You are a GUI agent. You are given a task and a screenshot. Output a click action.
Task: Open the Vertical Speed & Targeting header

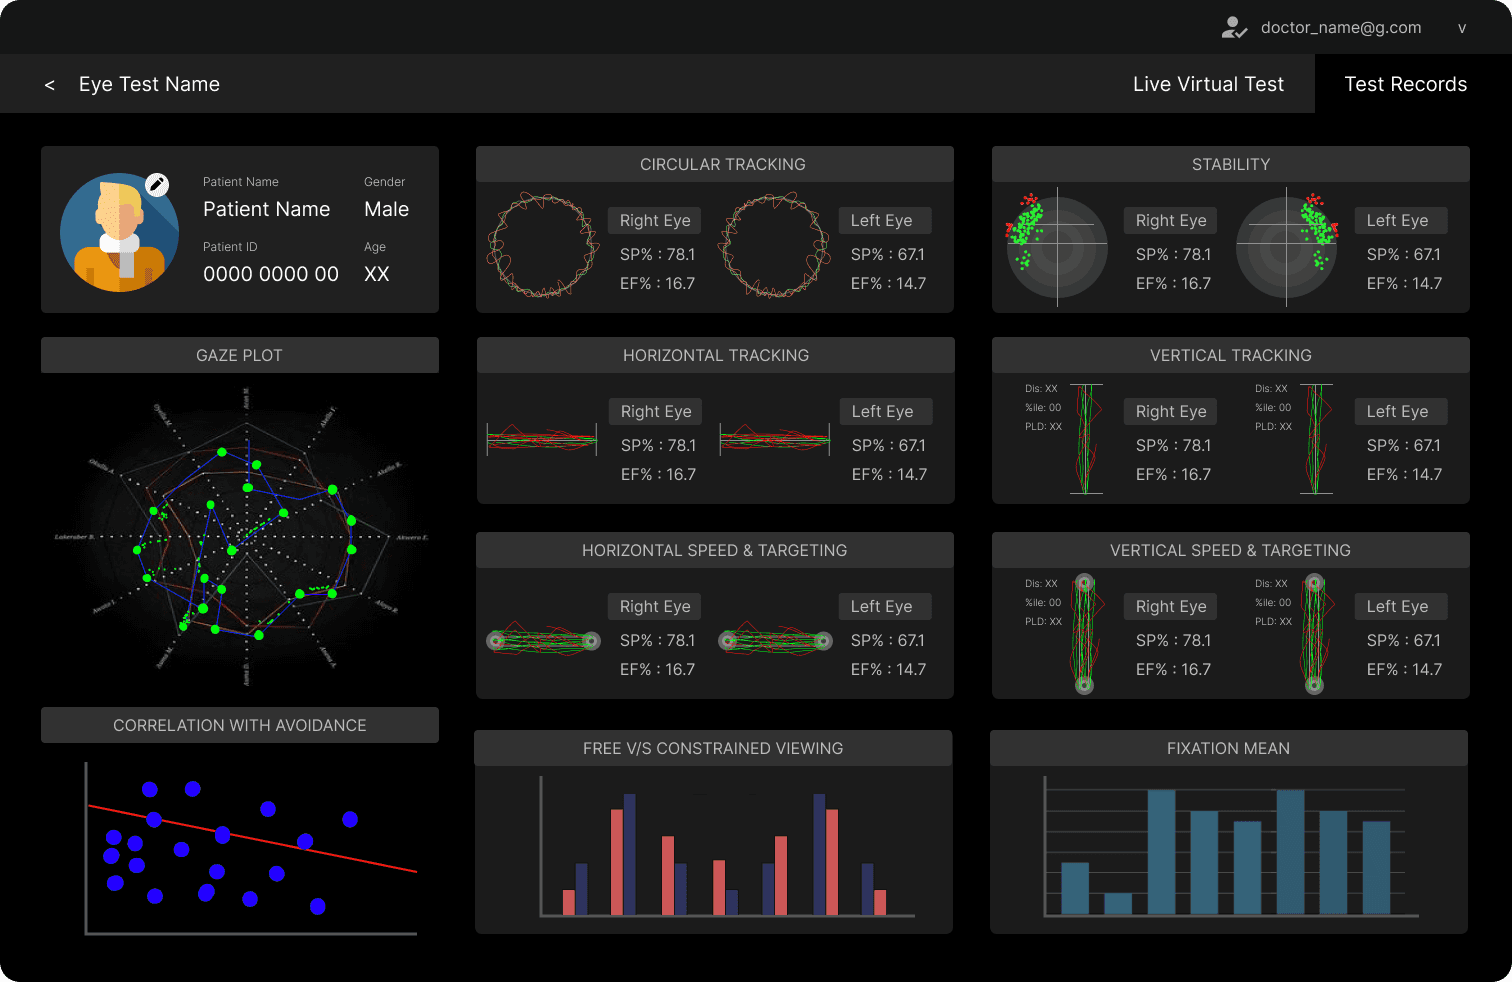[x=1231, y=550]
